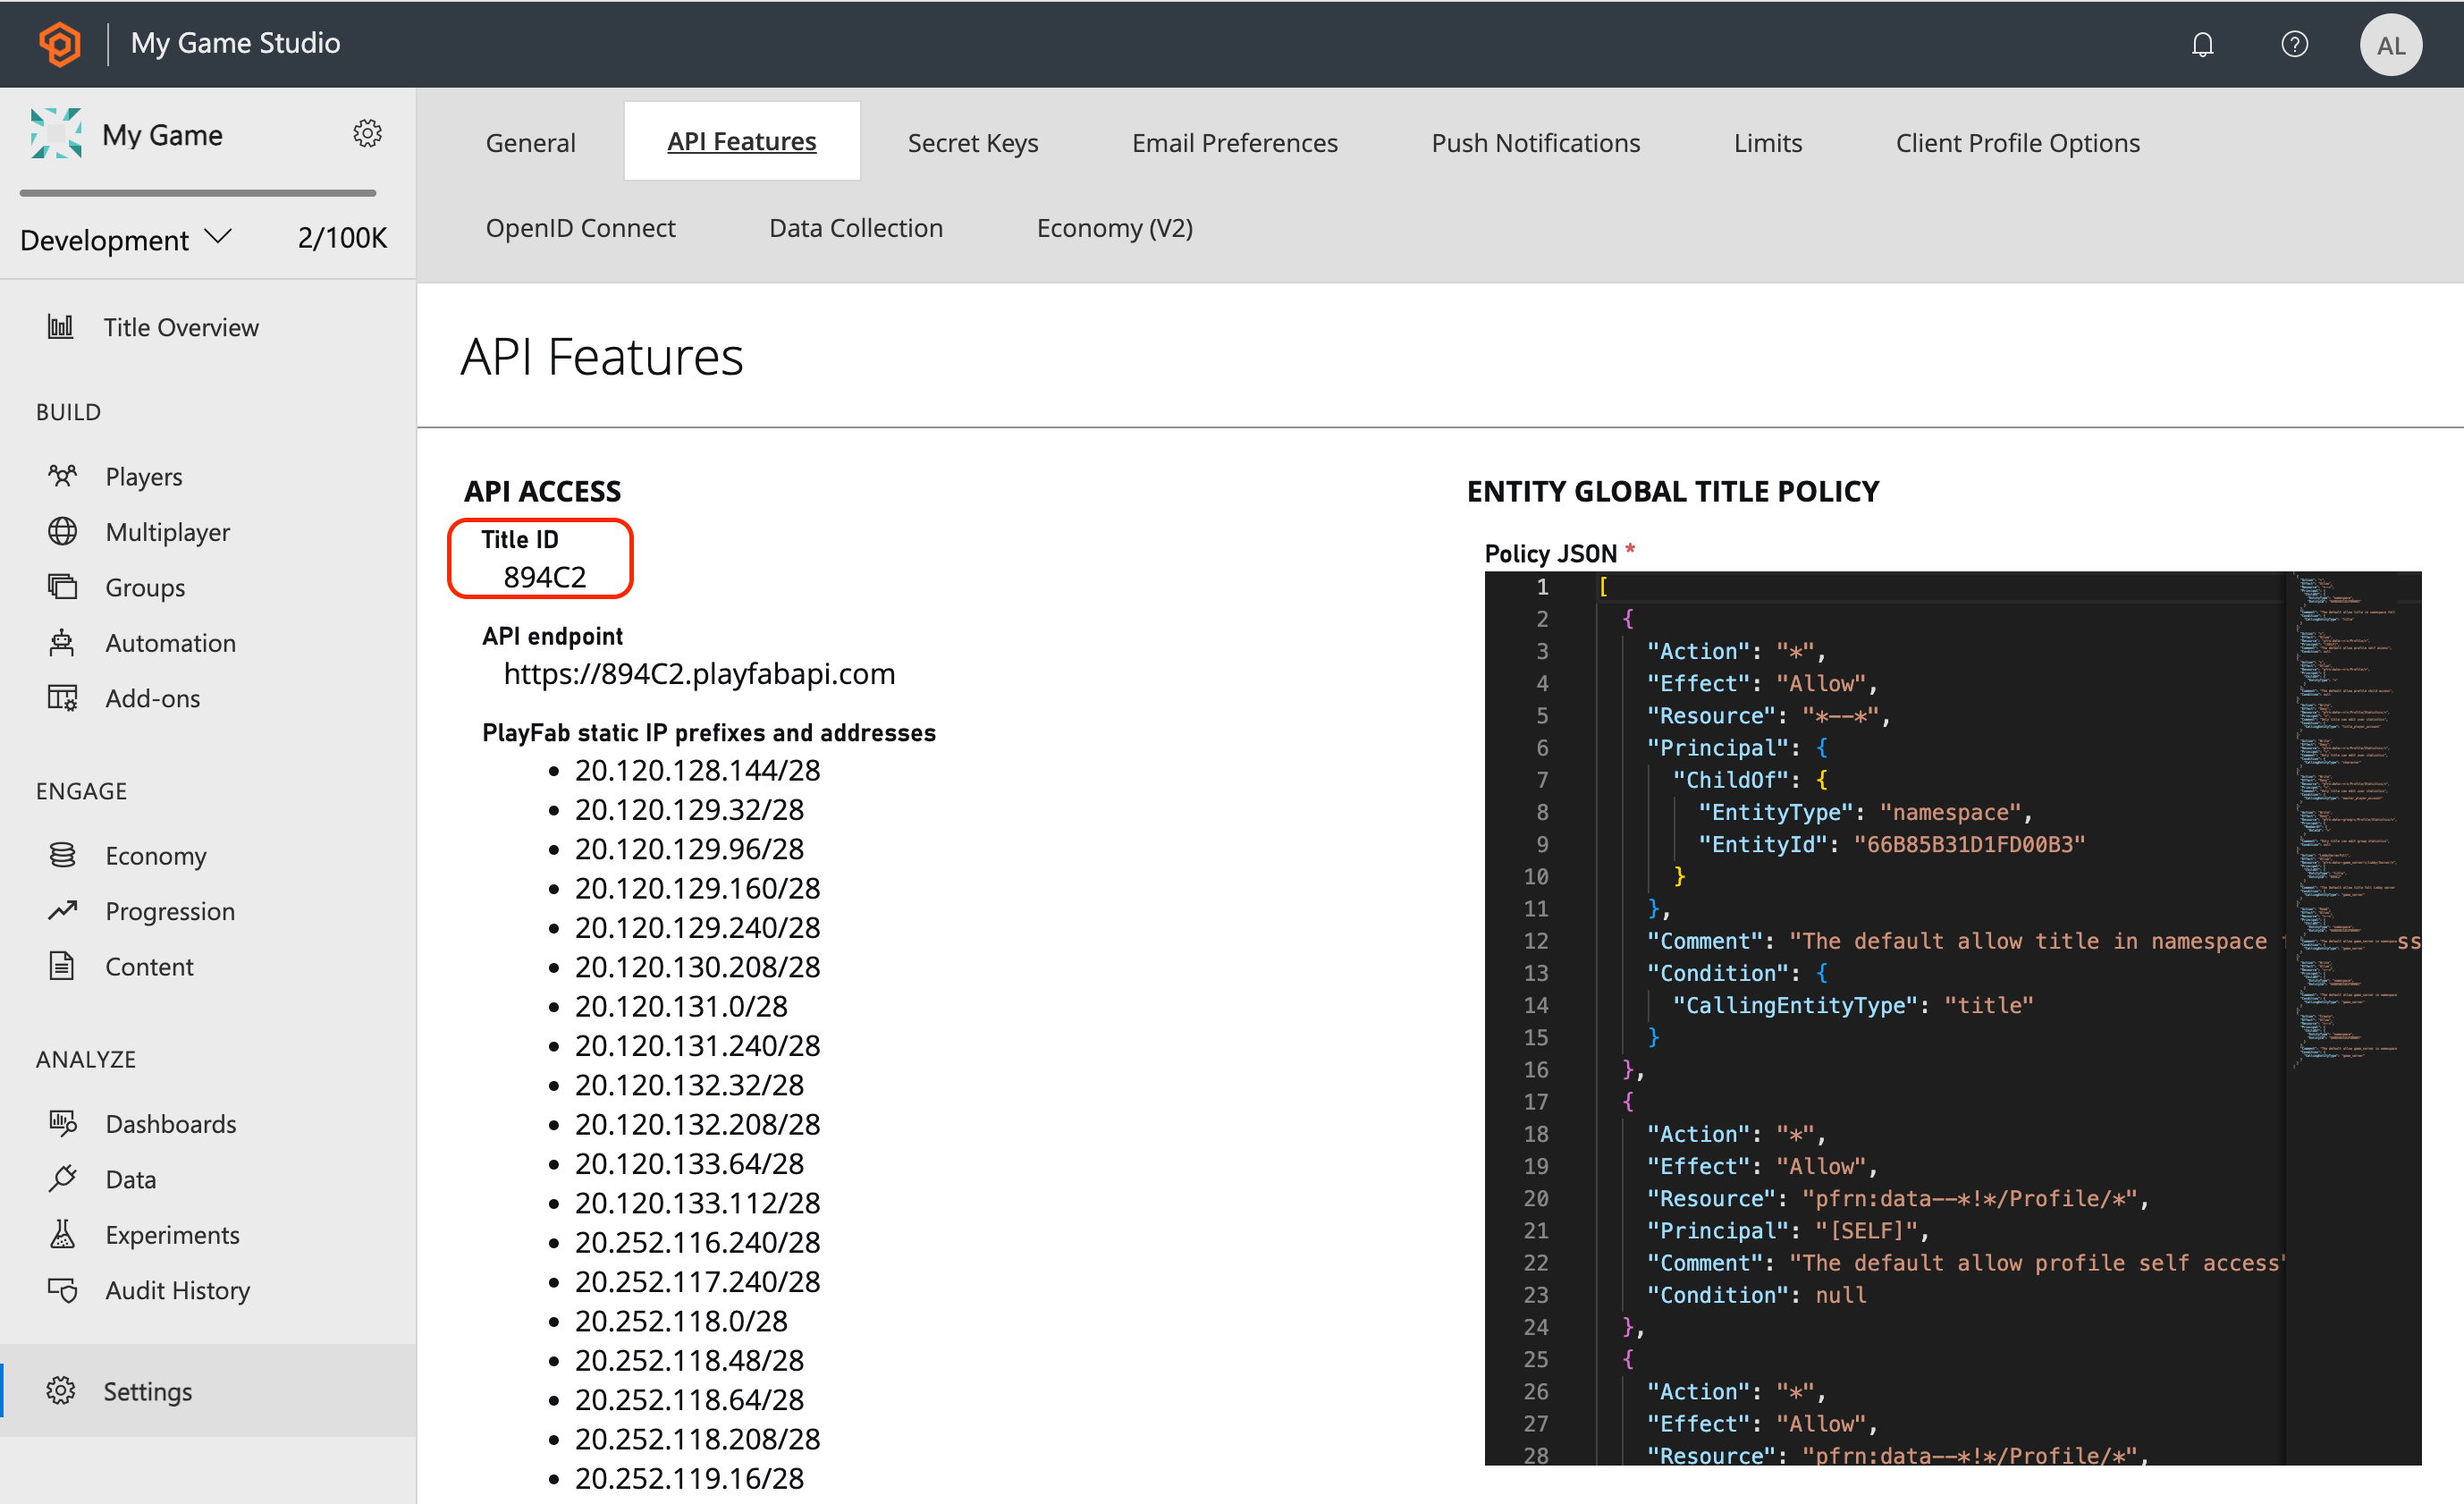Click the PlayFab logo
The image size is (2464, 1504).
[x=59, y=44]
